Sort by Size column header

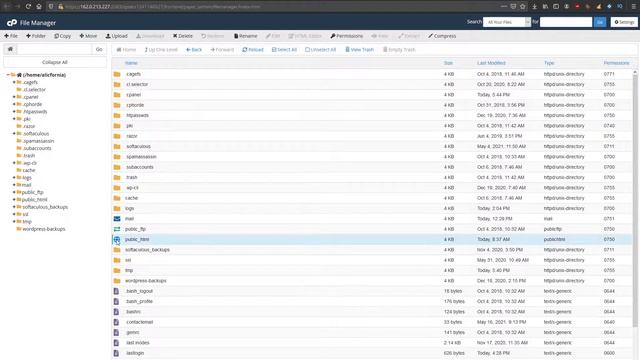tap(448, 63)
